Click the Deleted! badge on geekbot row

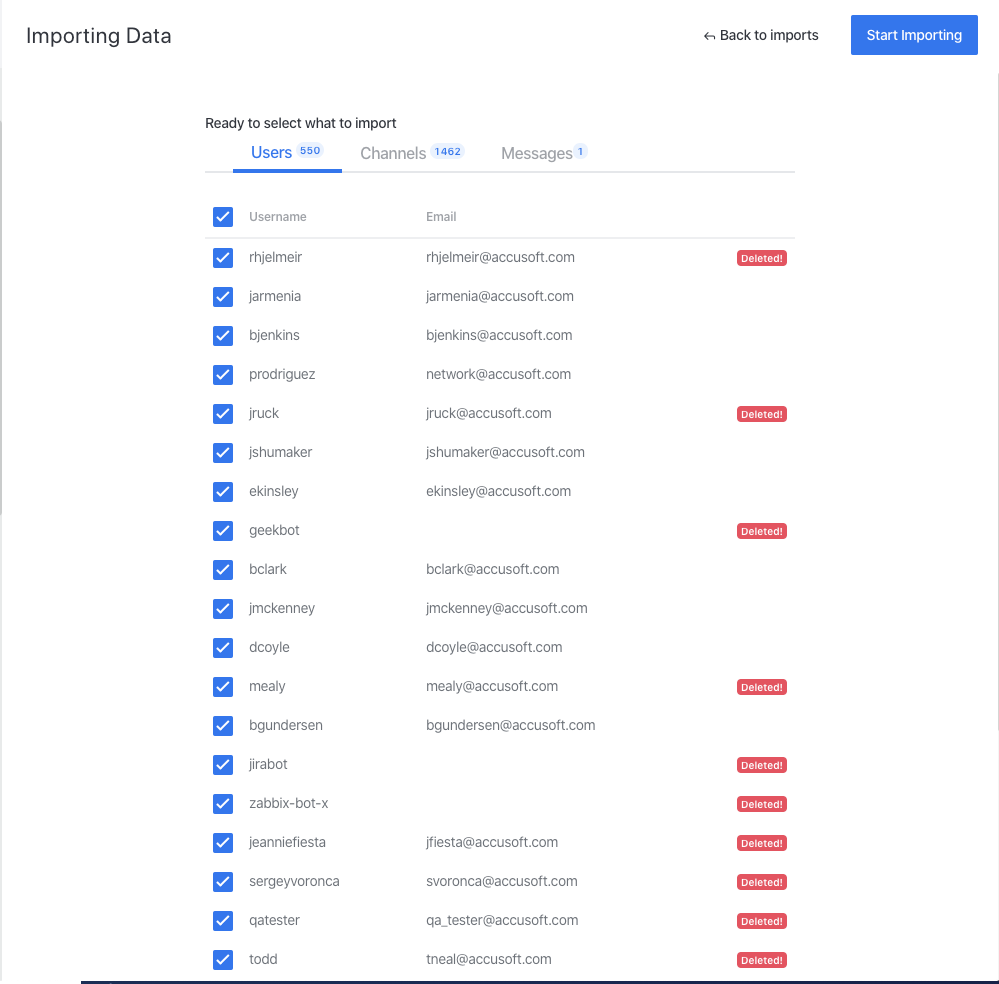click(762, 531)
